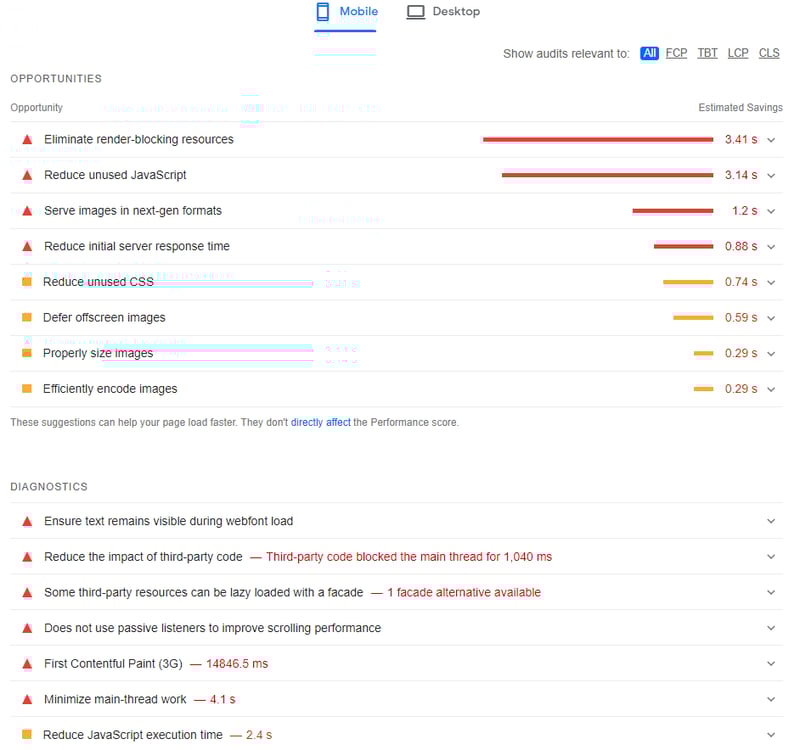Image resolution: width=800 pixels, height=750 pixels.
Task: Filter audits by CLS
Action: 769,53
